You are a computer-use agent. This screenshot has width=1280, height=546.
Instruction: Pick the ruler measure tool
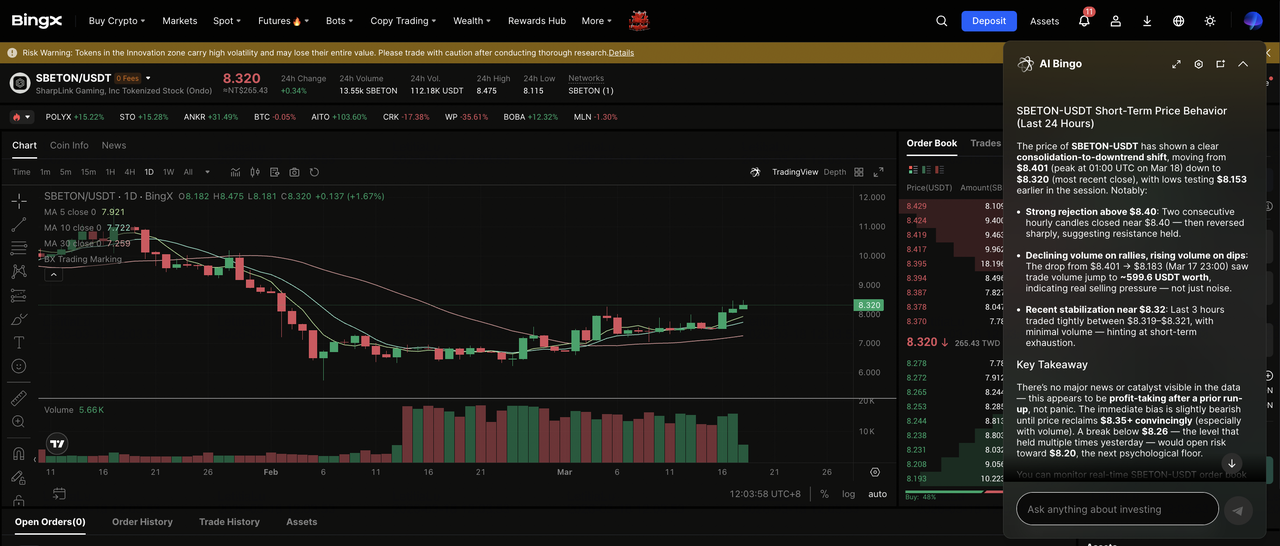[19, 398]
